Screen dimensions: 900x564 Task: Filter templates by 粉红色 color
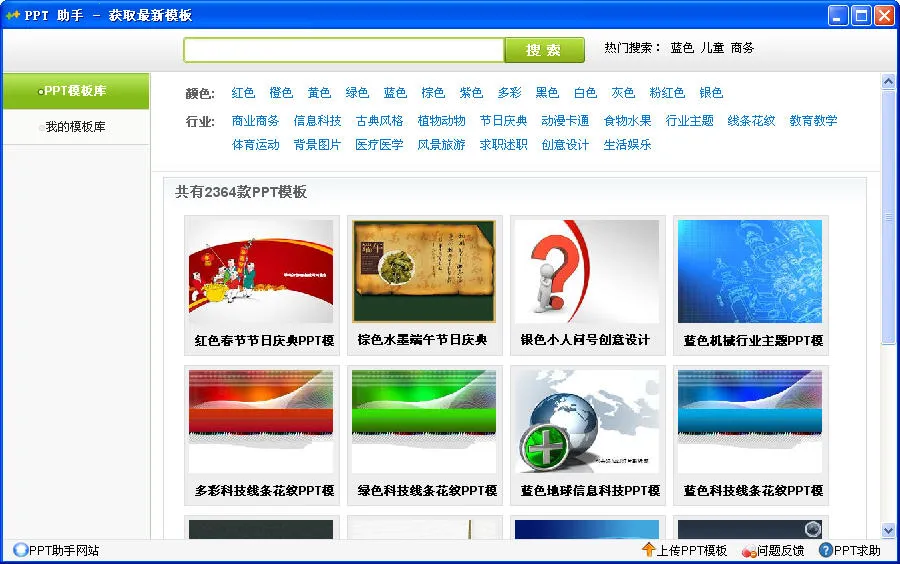click(667, 93)
